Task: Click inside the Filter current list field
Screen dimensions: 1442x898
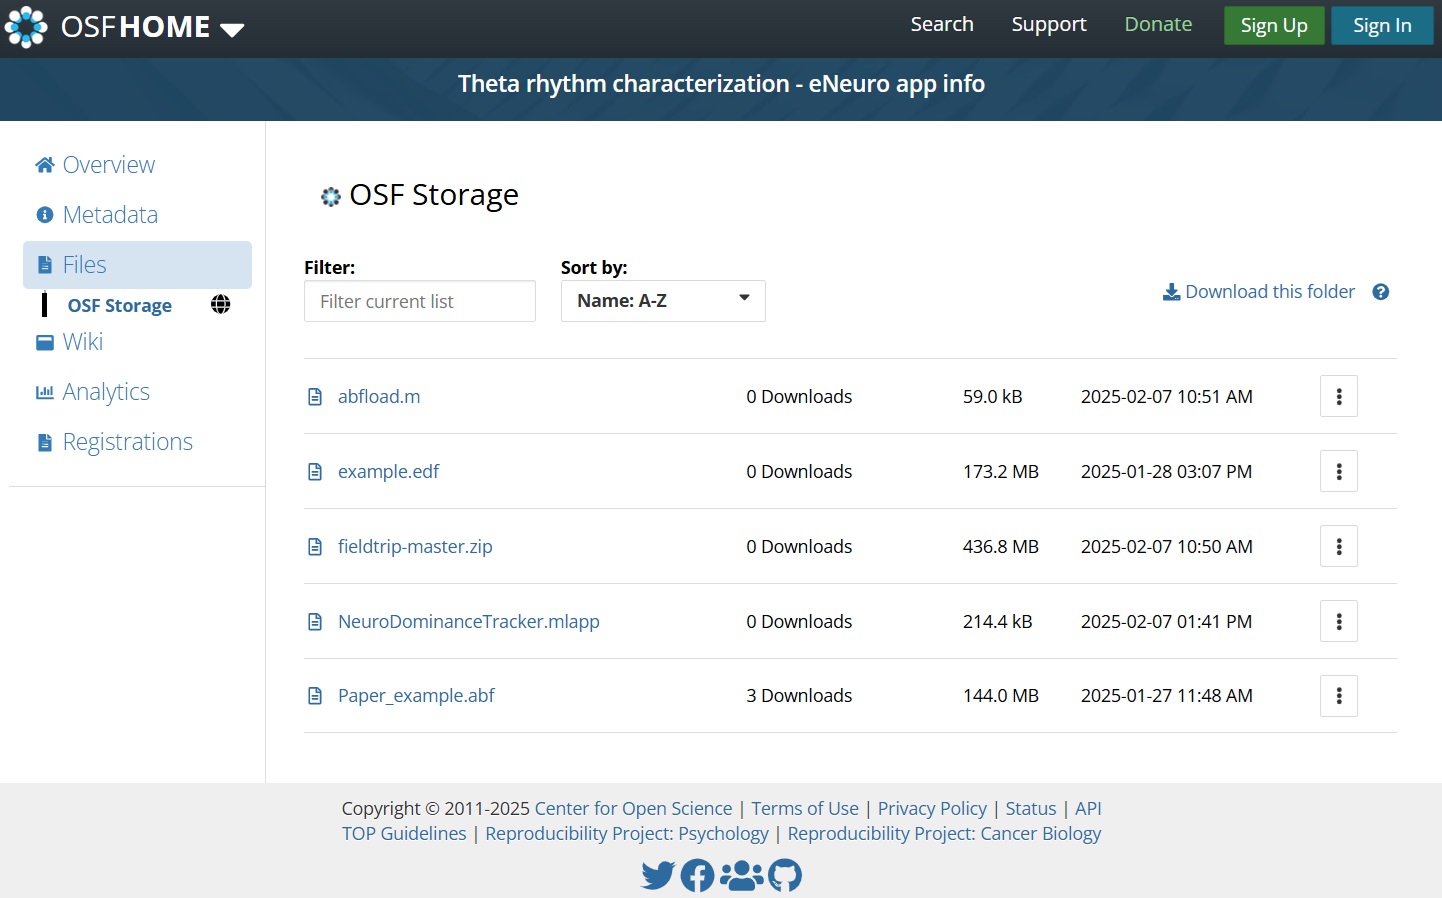Action: pos(419,300)
